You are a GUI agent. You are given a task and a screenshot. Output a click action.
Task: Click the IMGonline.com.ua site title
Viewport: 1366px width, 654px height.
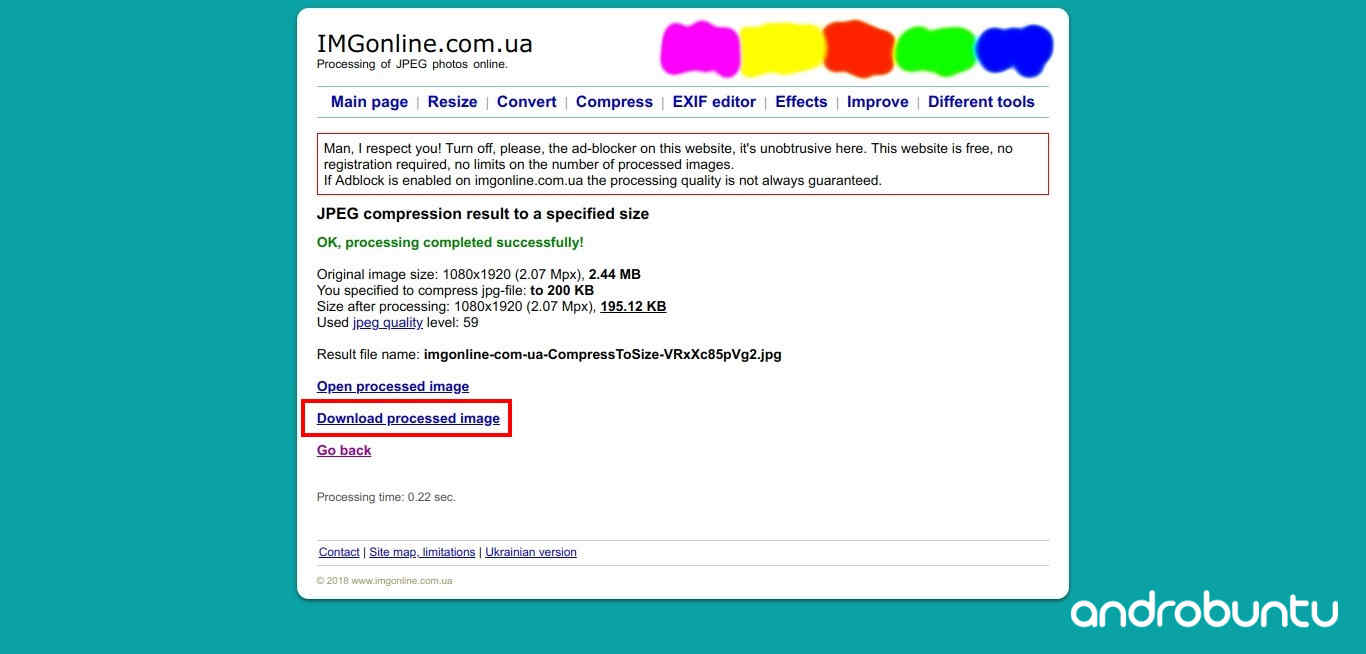point(424,44)
